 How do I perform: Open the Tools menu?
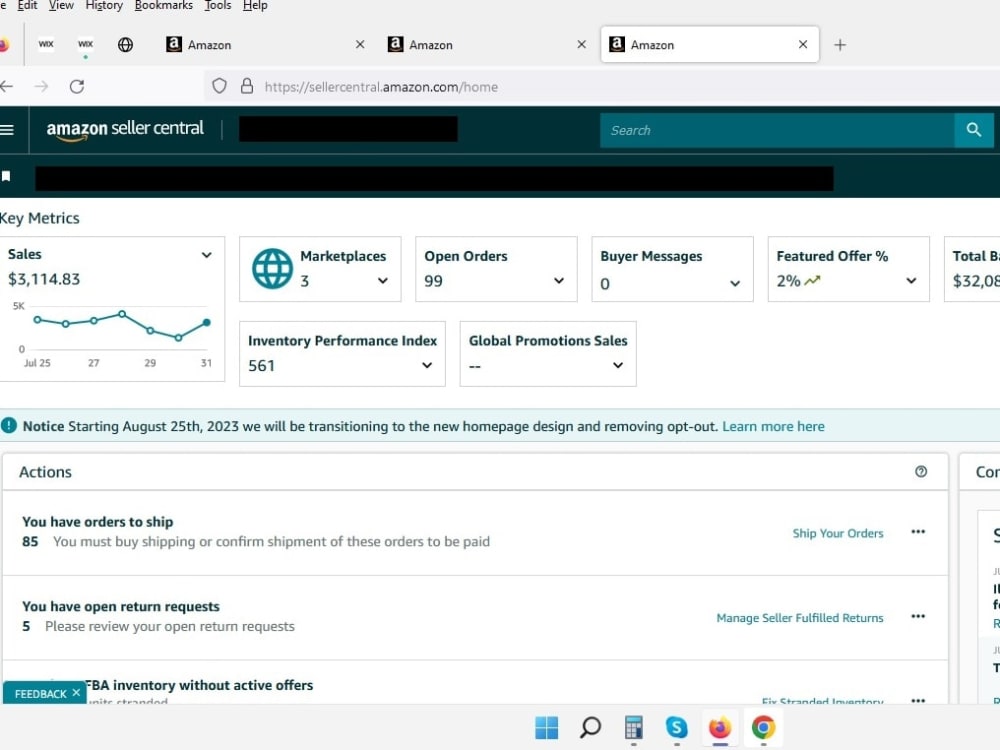217,6
